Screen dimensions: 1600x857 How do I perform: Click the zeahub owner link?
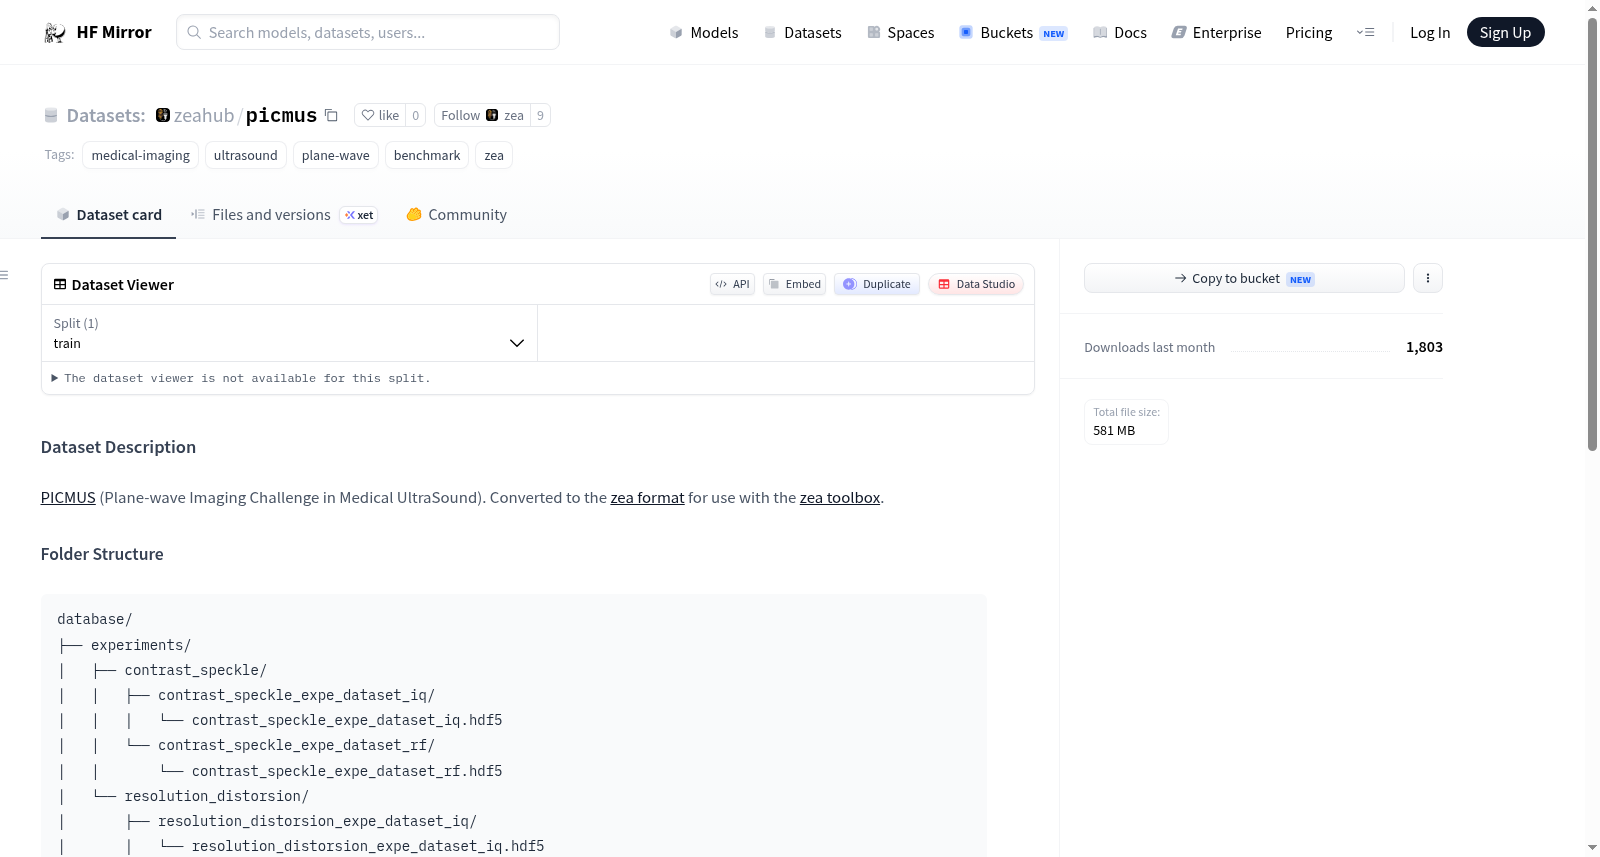(204, 116)
